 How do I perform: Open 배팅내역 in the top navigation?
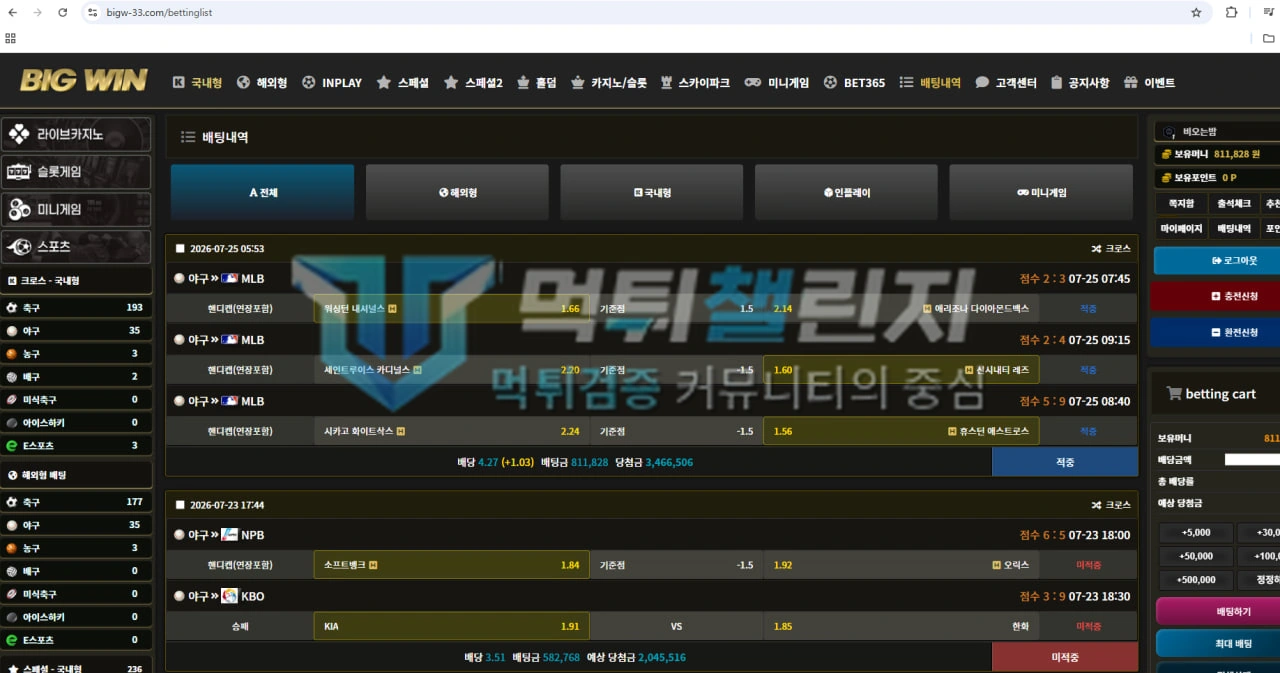tap(930, 83)
